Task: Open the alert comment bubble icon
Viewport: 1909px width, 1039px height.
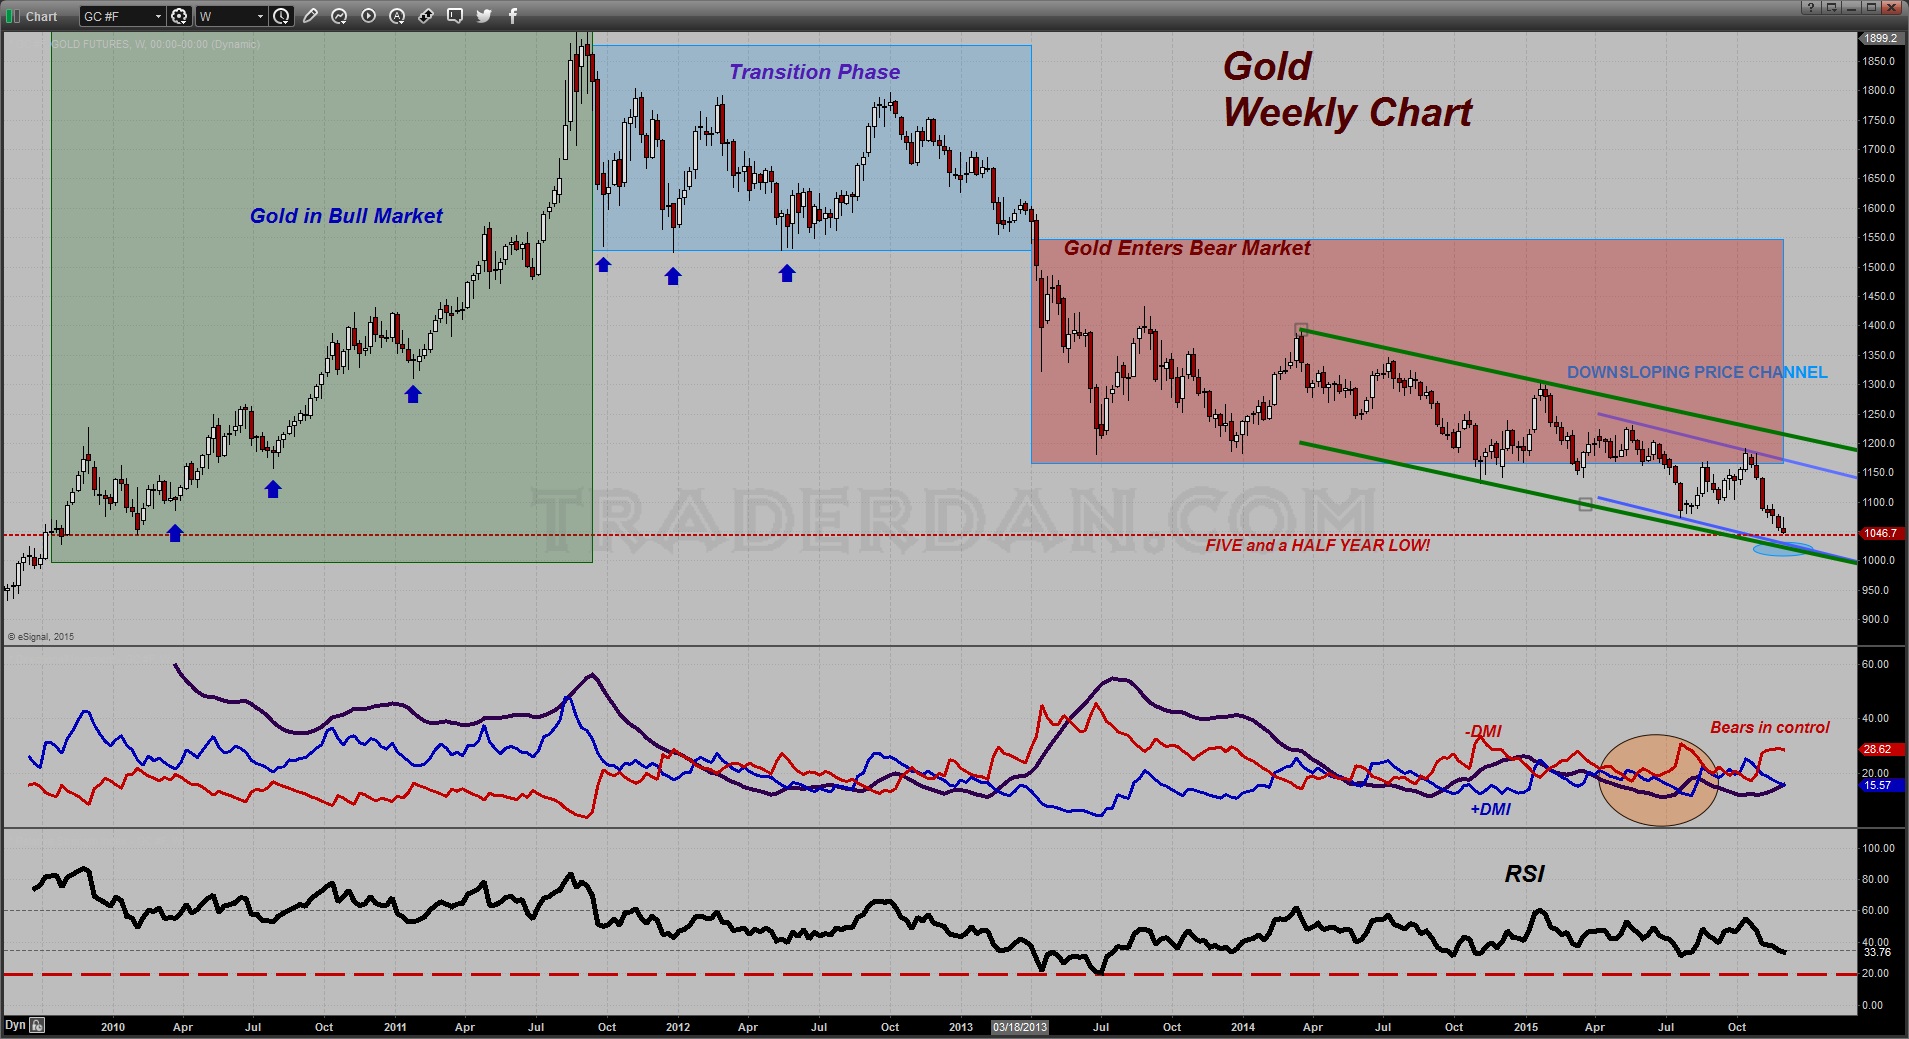Action: pyautogui.click(x=455, y=16)
